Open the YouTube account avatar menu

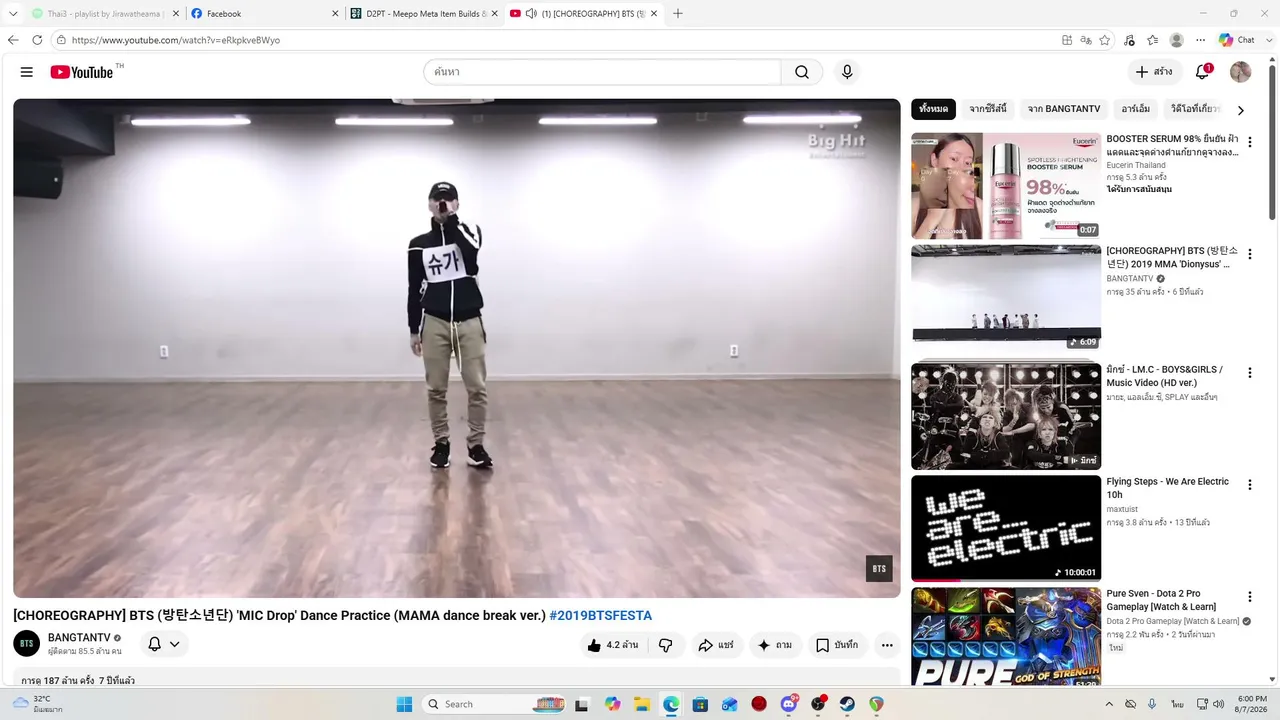[x=1240, y=72]
